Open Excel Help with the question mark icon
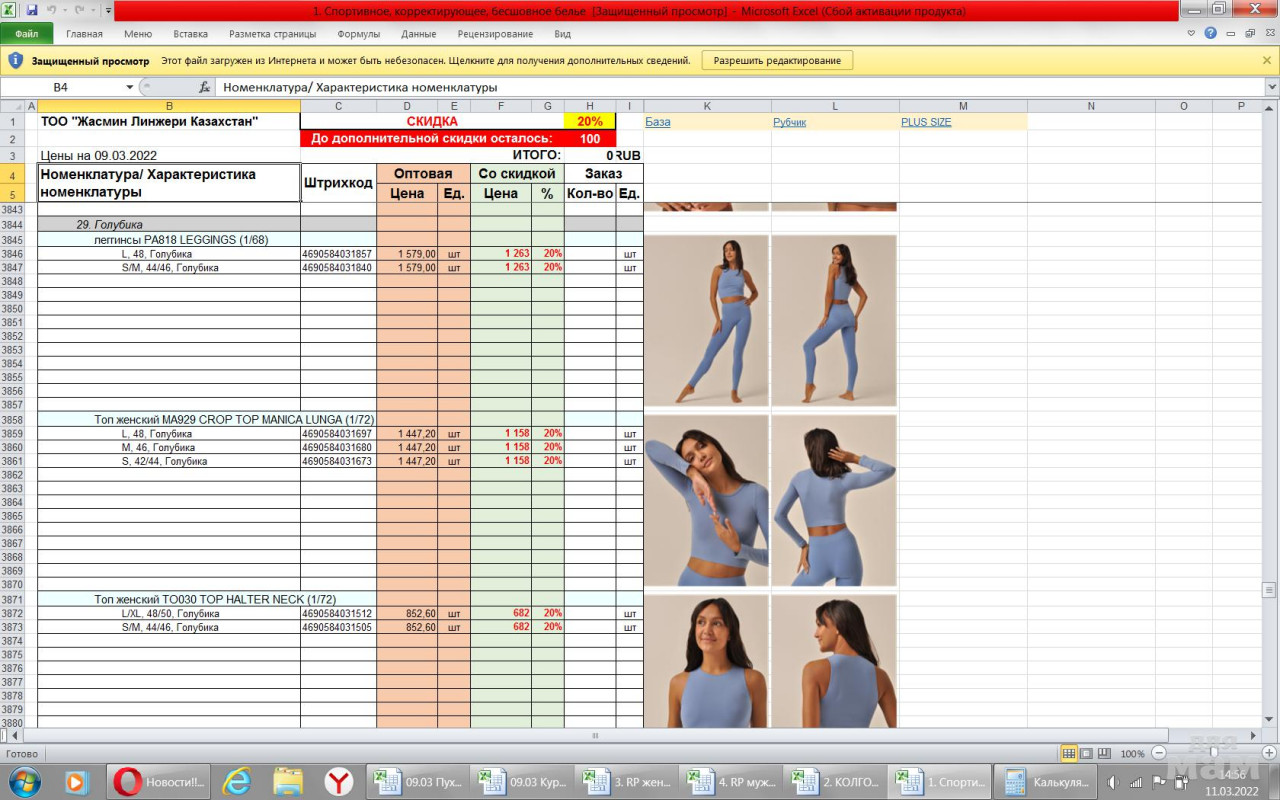 tap(1211, 33)
